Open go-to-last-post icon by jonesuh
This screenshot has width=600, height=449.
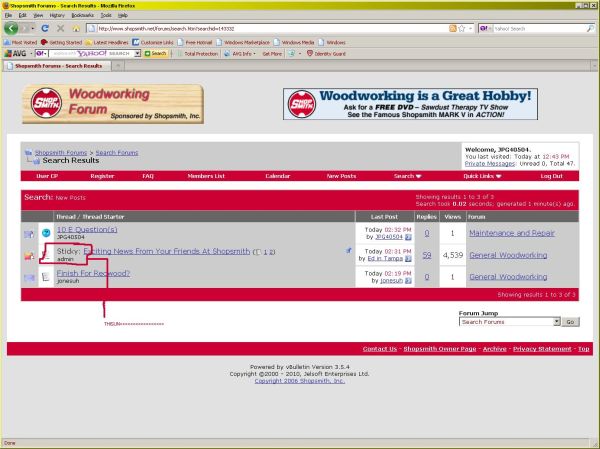[x=408, y=281]
